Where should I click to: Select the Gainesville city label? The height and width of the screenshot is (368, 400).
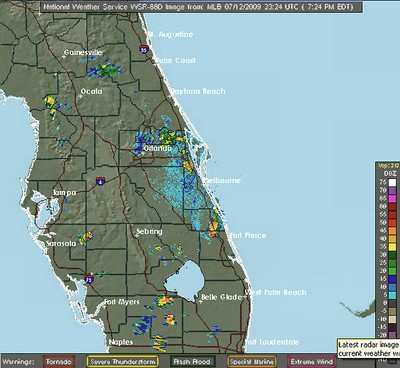[x=83, y=52]
